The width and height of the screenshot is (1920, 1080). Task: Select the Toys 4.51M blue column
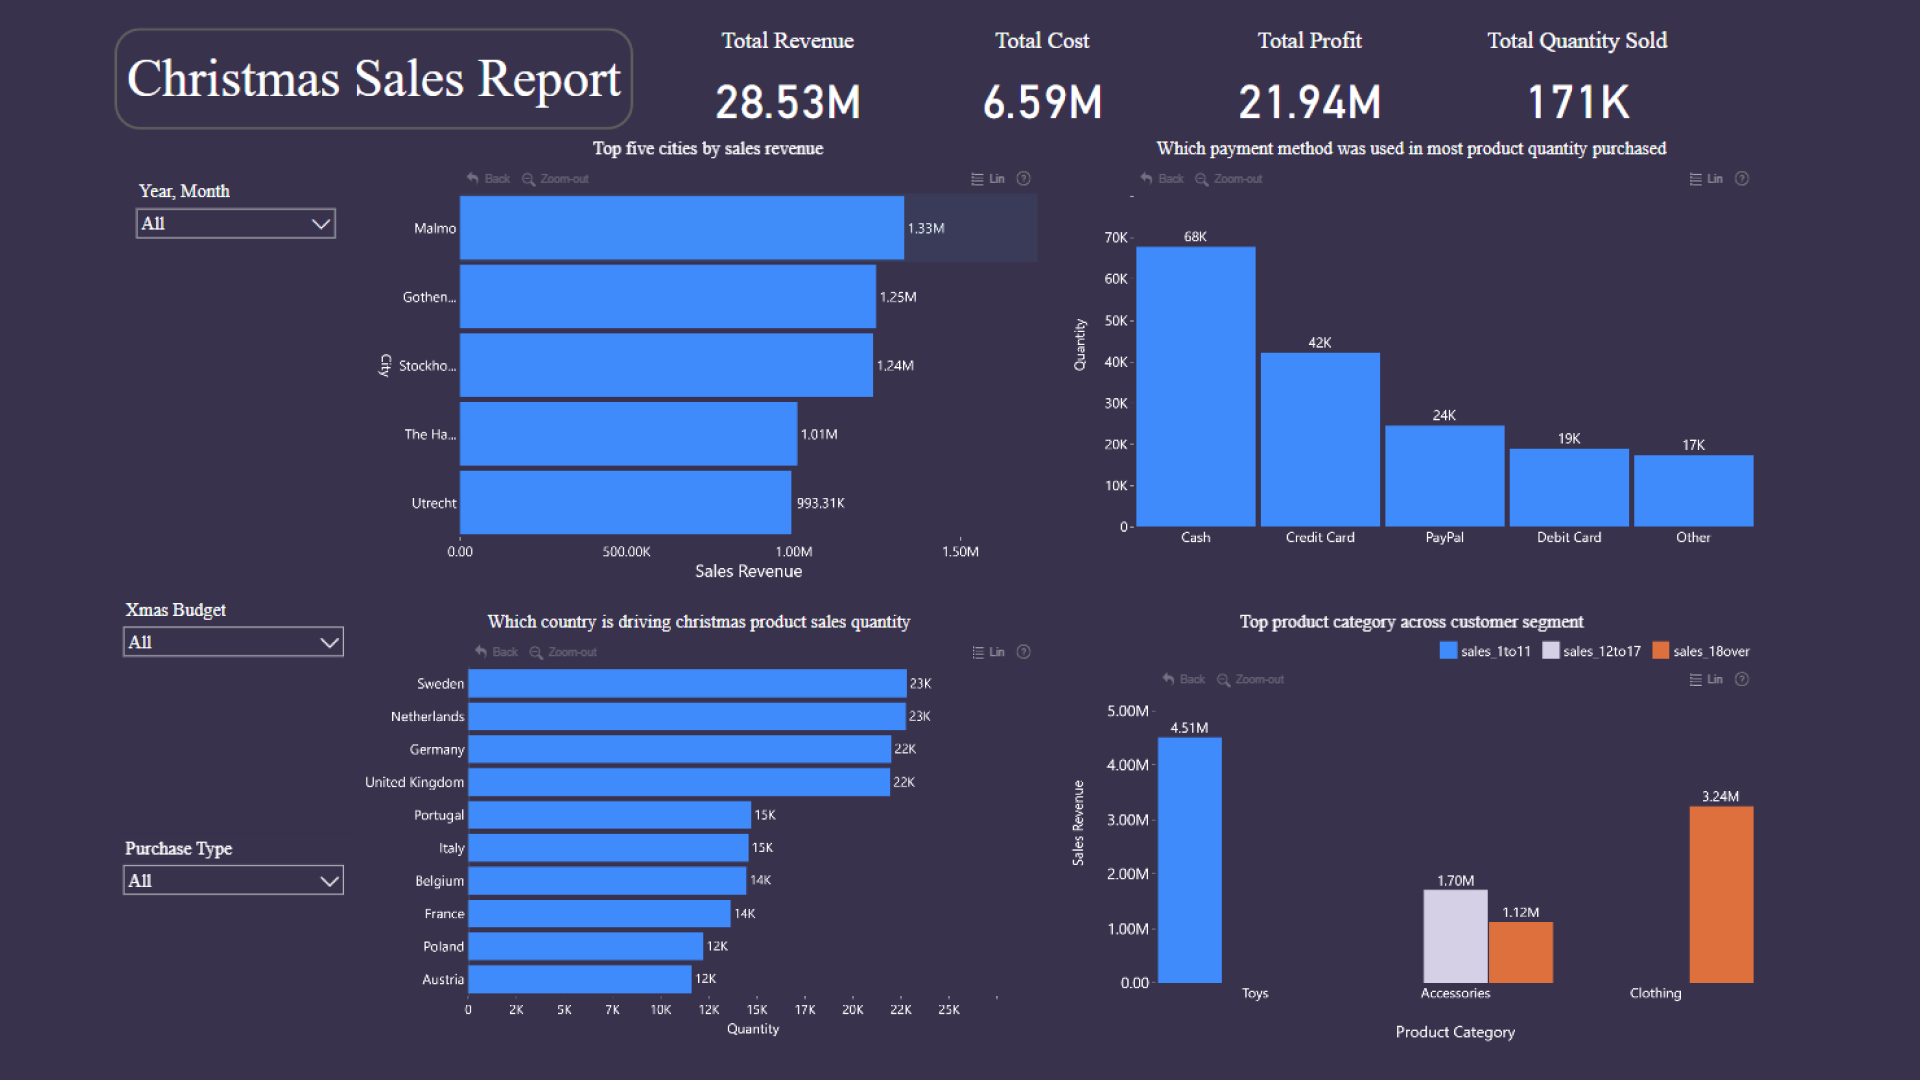click(1189, 860)
